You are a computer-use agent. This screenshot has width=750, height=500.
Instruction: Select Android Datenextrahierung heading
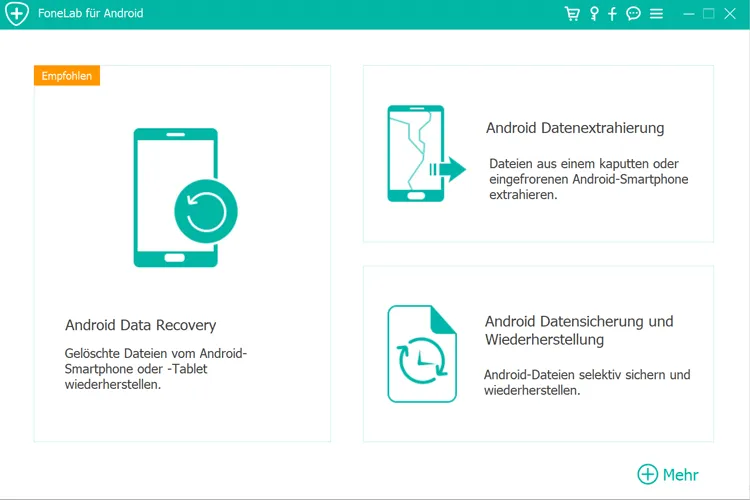pyautogui.click(x=575, y=128)
